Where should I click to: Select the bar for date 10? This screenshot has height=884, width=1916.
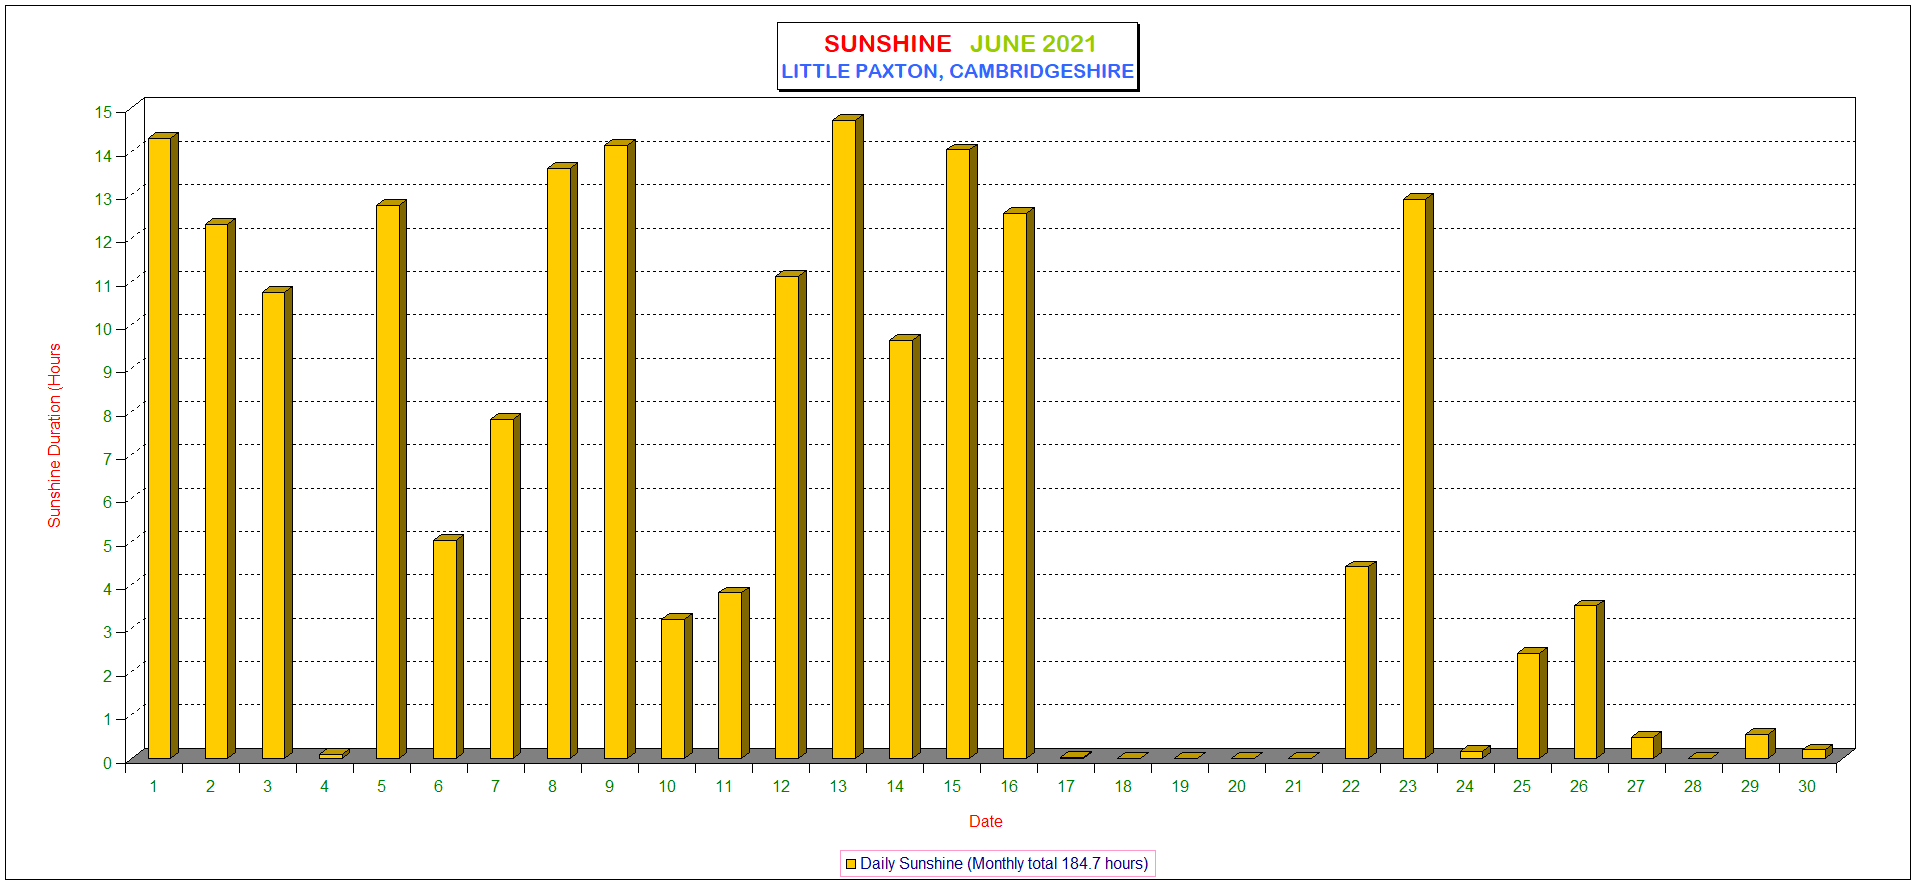point(676,686)
